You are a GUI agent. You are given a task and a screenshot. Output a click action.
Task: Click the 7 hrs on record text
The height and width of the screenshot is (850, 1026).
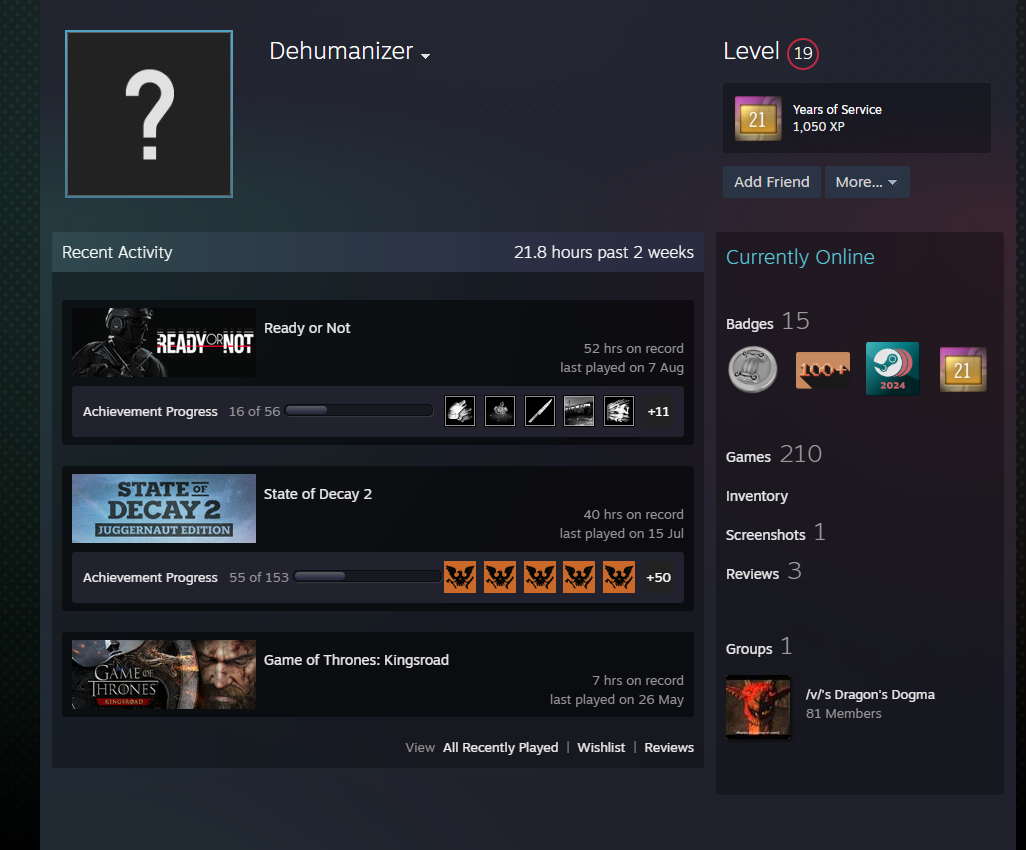(x=637, y=681)
